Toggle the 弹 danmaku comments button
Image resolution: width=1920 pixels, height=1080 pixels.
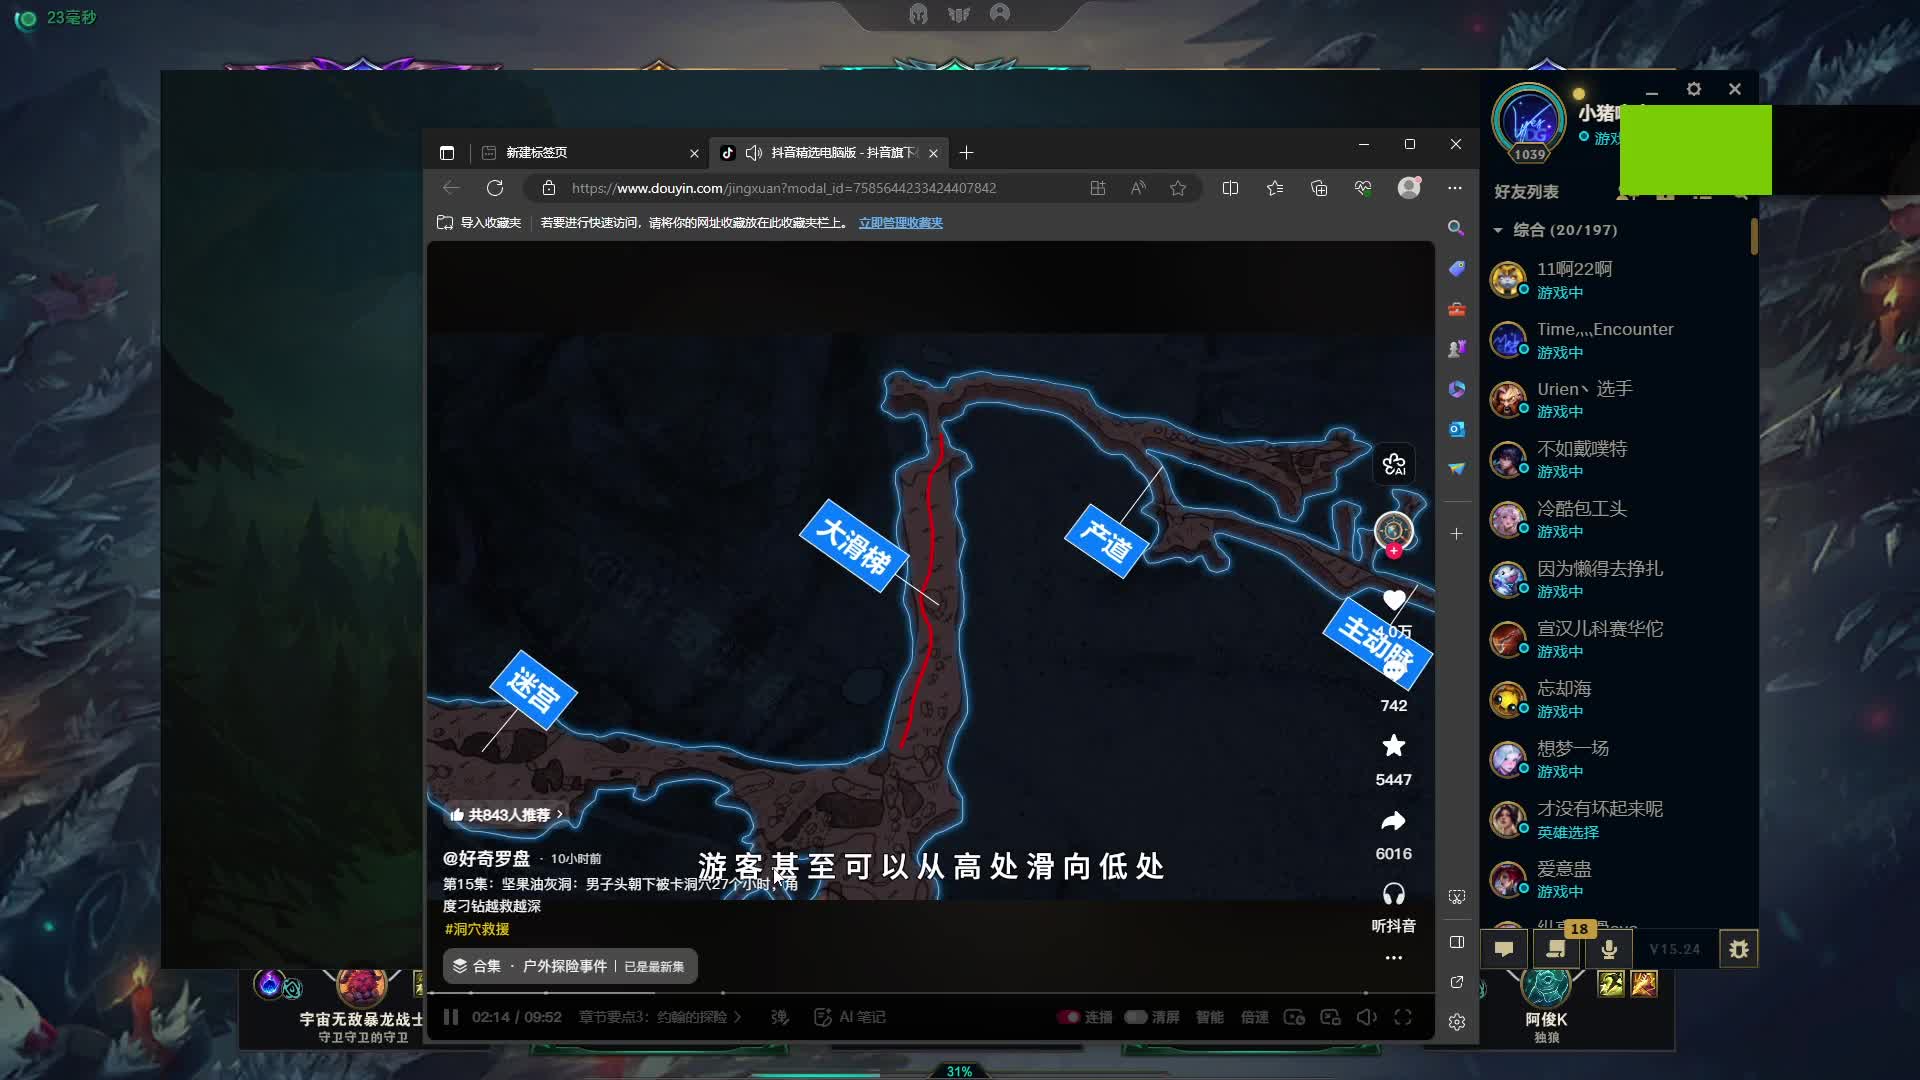coord(780,1017)
